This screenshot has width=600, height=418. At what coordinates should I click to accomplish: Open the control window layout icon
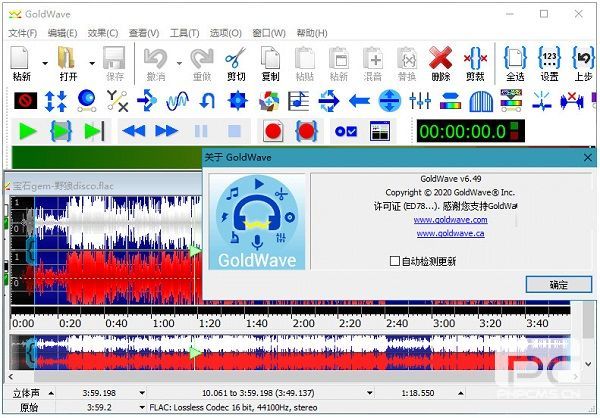pyautogui.click(x=380, y=131)
